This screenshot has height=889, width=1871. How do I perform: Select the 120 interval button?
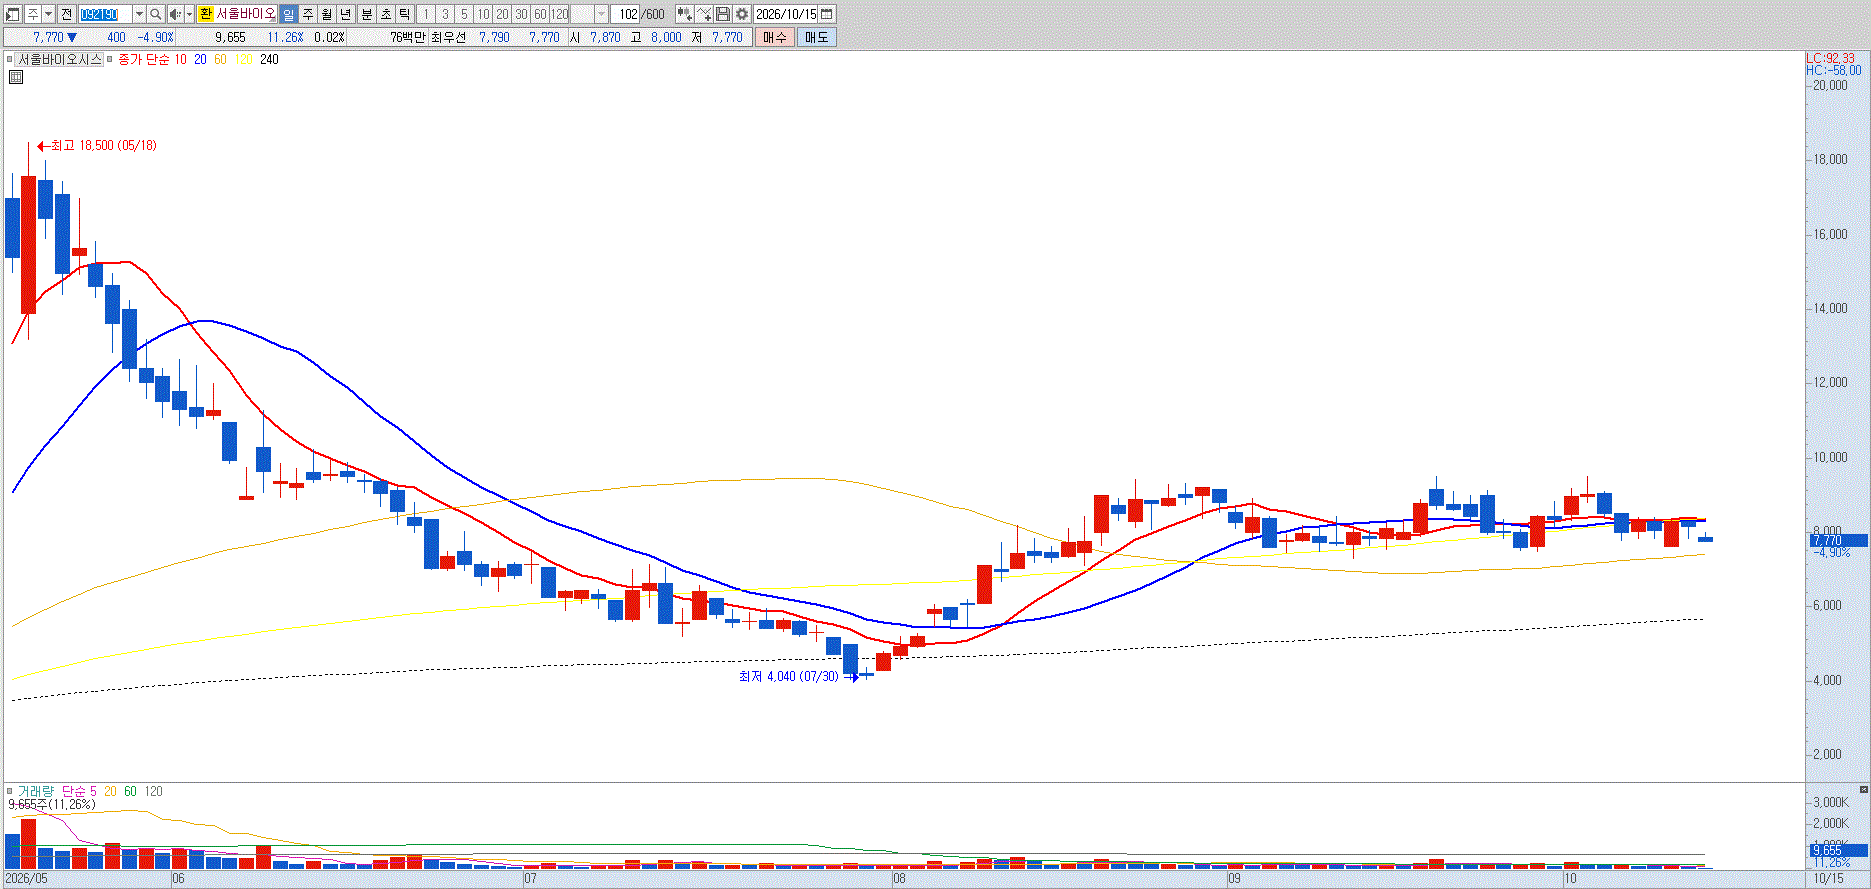pyautogui.click(x=560, y=14)
